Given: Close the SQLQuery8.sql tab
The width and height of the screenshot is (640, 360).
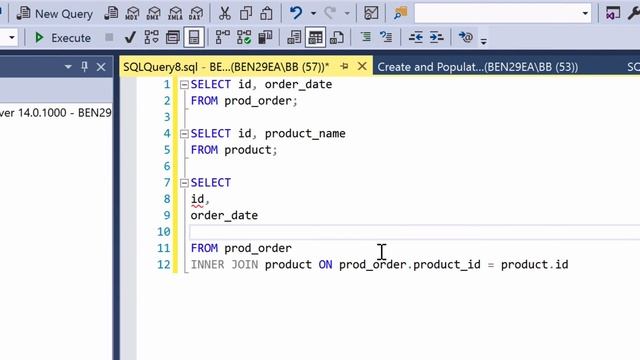Looking at the screenshot, I should pos(362,66).
